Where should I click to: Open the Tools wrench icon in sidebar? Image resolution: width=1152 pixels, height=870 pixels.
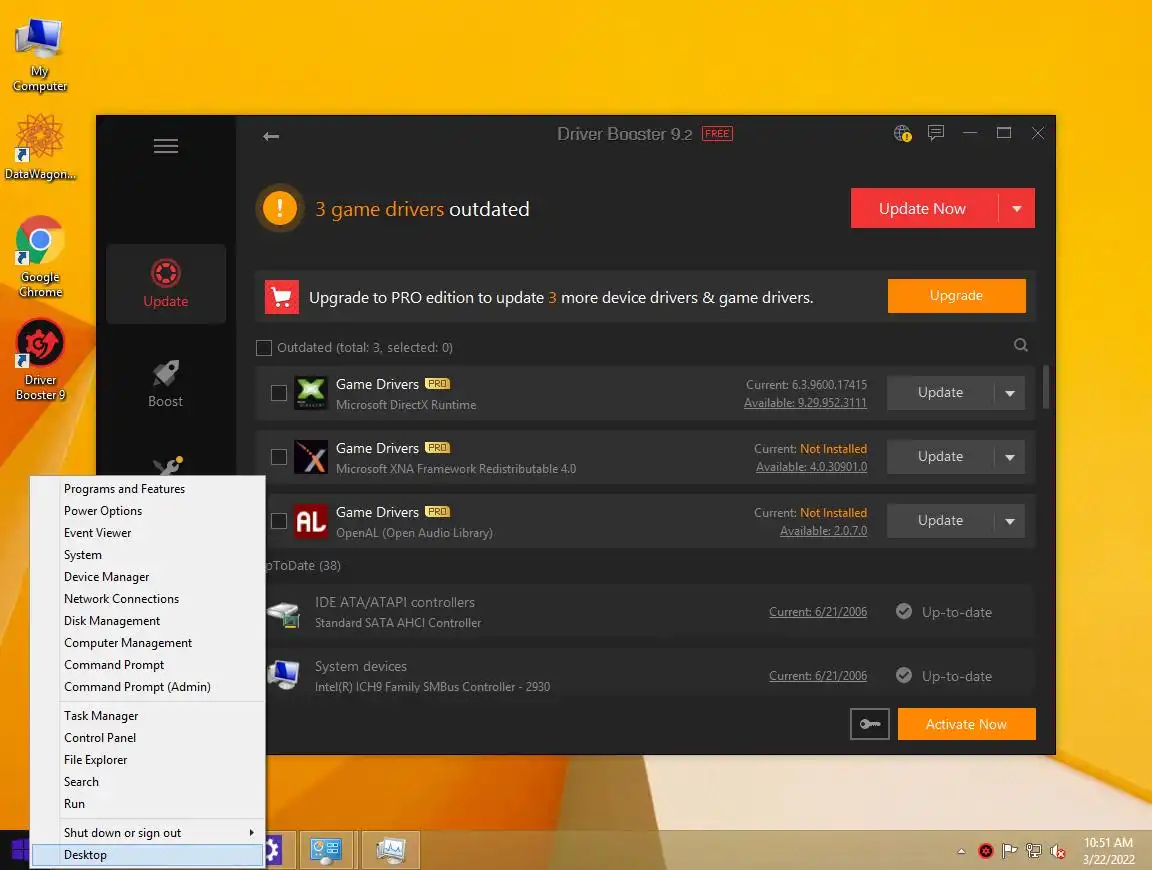click(168, 465)
